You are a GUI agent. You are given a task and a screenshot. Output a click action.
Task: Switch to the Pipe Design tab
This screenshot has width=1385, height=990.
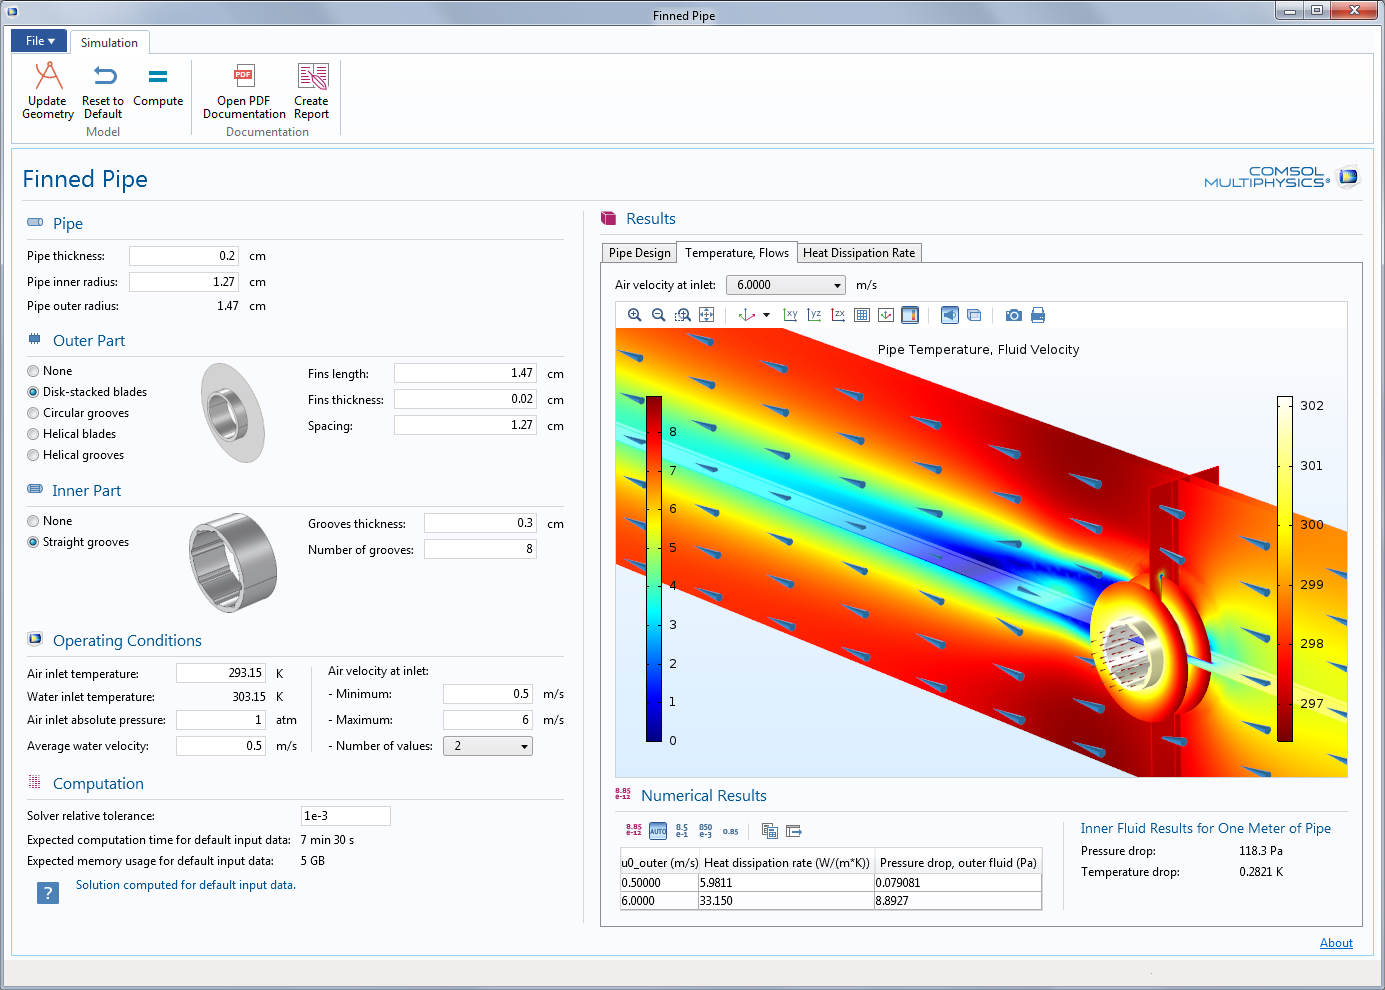(640, 253)
